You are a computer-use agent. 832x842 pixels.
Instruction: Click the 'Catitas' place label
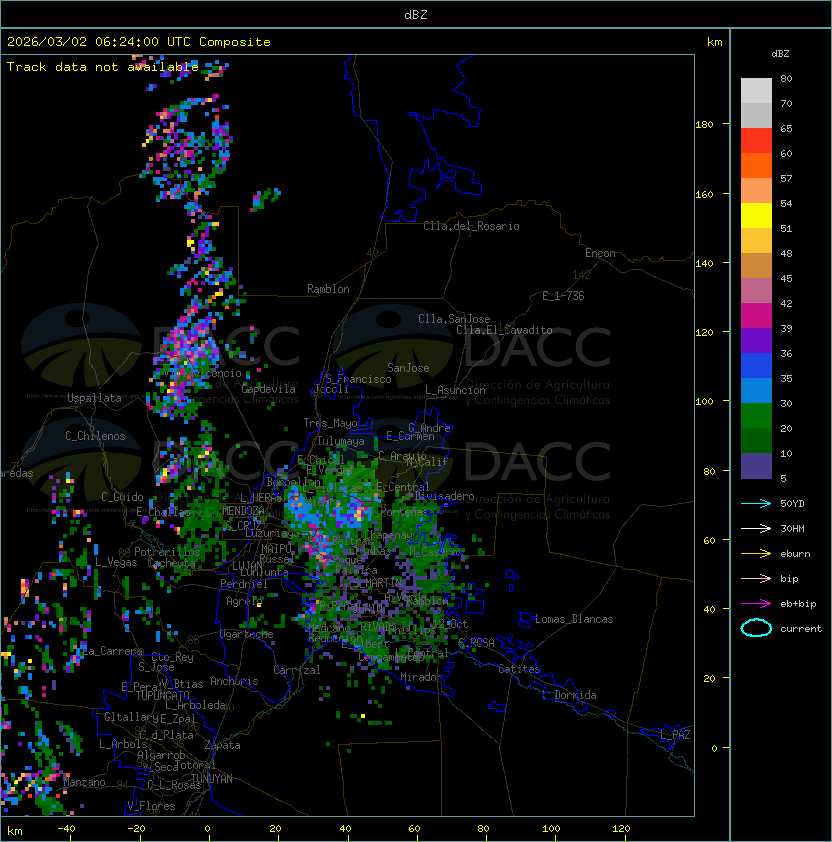coord(519,669)
